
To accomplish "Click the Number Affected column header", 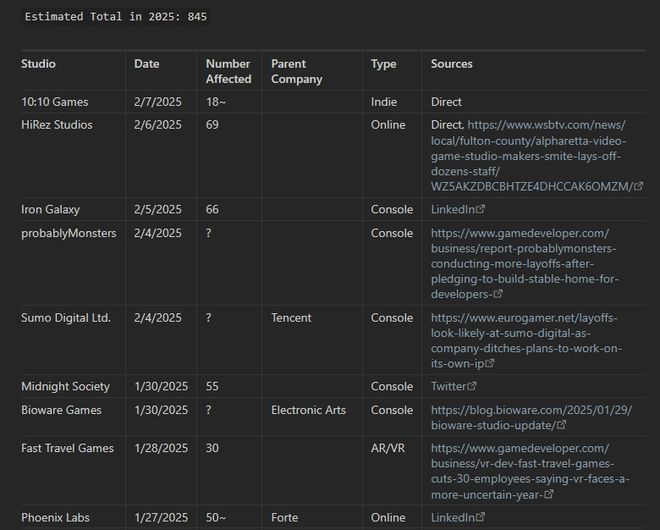I will 228,71.
